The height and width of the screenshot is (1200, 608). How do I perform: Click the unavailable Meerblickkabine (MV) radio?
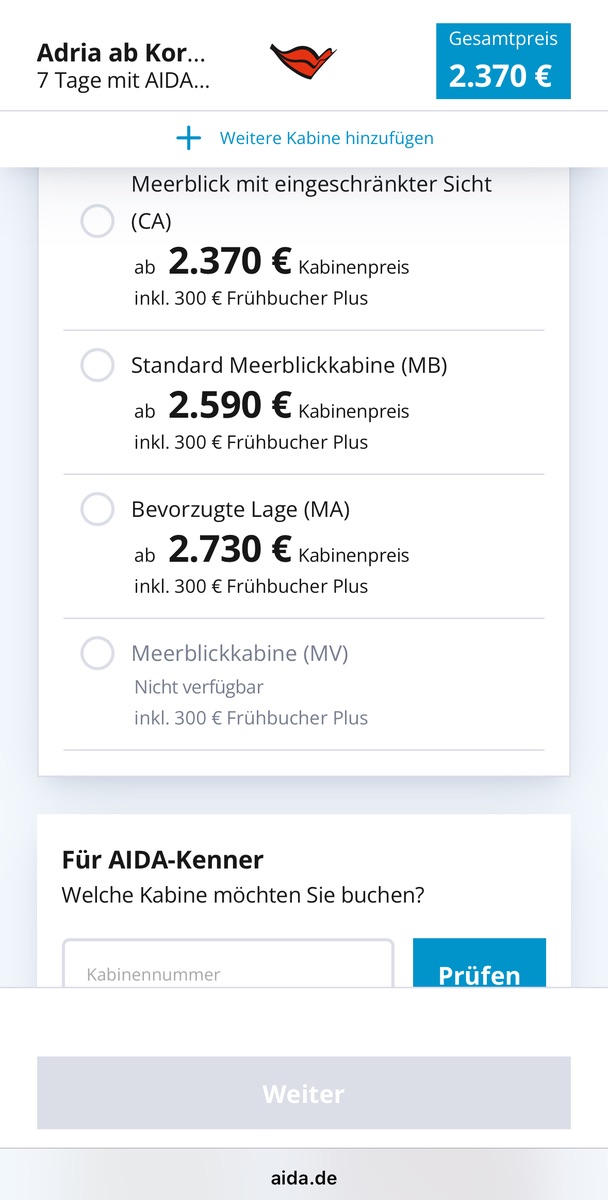pos(97,654)
